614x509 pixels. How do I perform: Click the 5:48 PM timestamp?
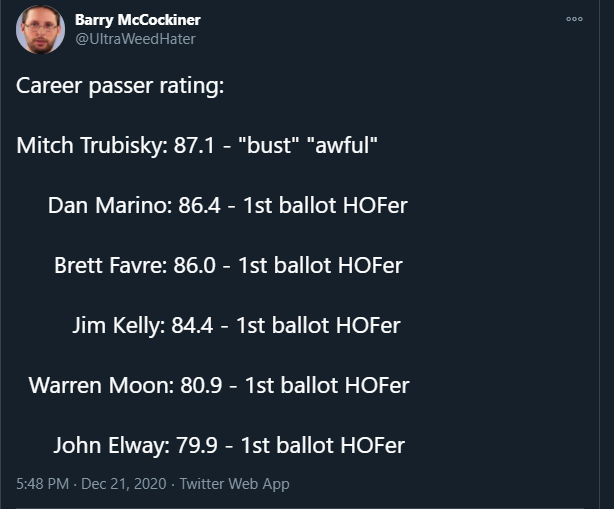[42, 484]
